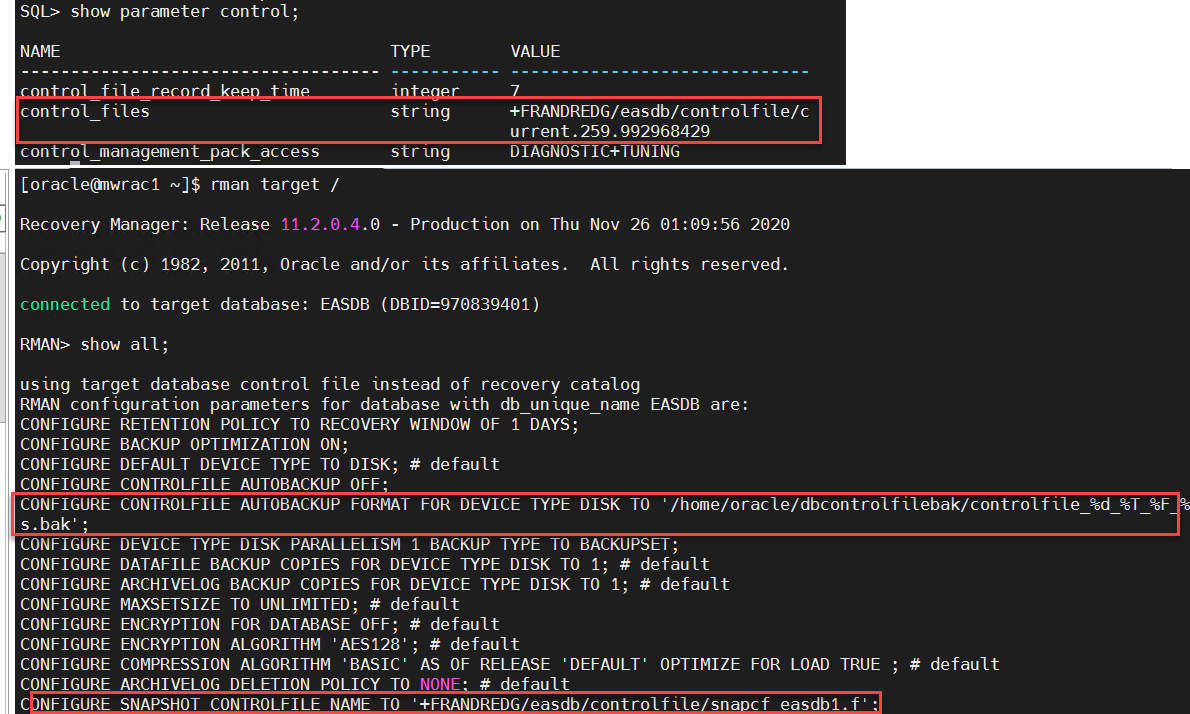Select the control_files parameter name
Screen dimensions: 1190x714
[85, 112]
